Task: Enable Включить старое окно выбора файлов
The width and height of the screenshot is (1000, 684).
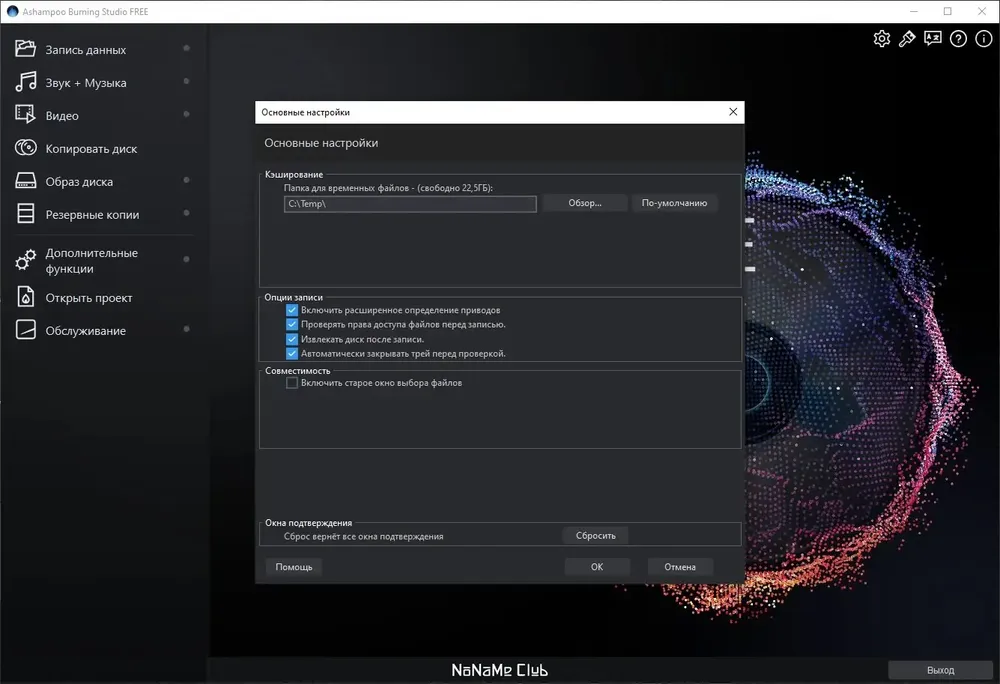Action: pos(291,382)
